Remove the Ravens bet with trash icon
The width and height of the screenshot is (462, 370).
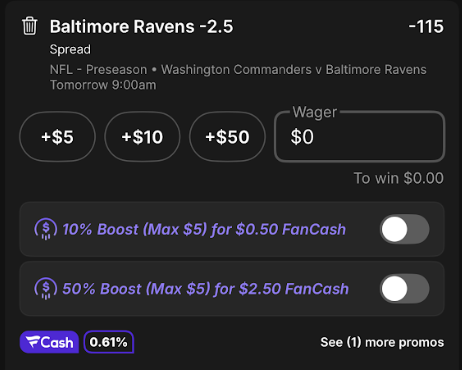tap(30, 26)
